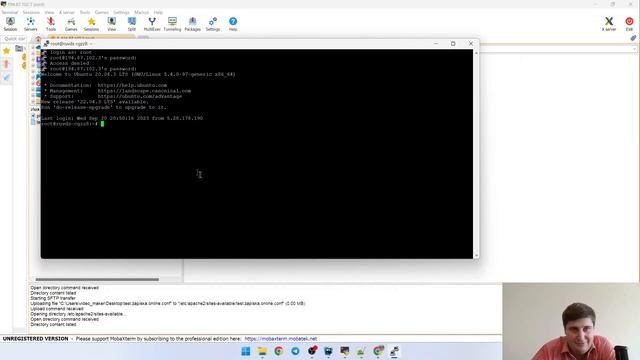Image resolution: width=640 pixels, height=360 pixels.
Task: Click the red Exit toolbar icon
Action: click(629, 24)
